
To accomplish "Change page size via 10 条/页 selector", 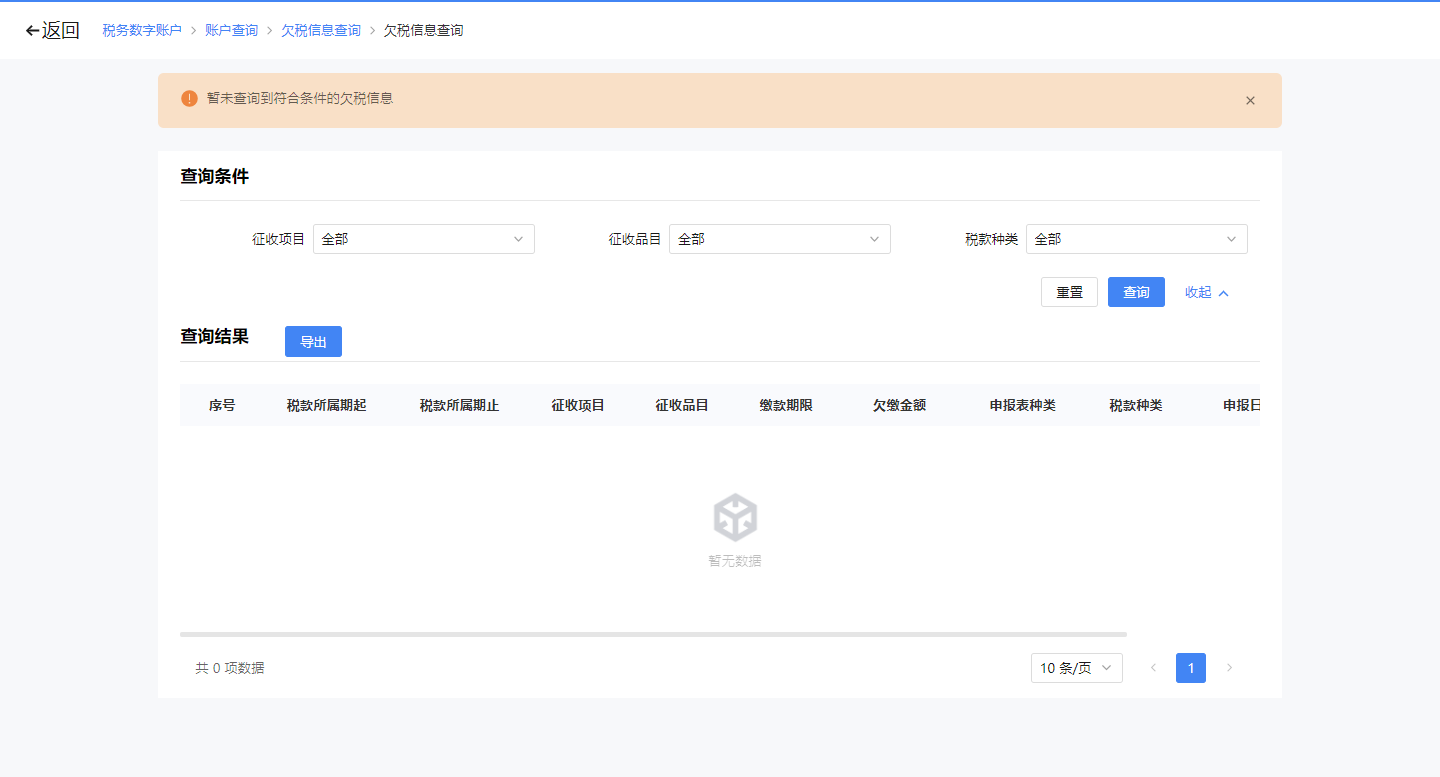I will point(1076,668).
